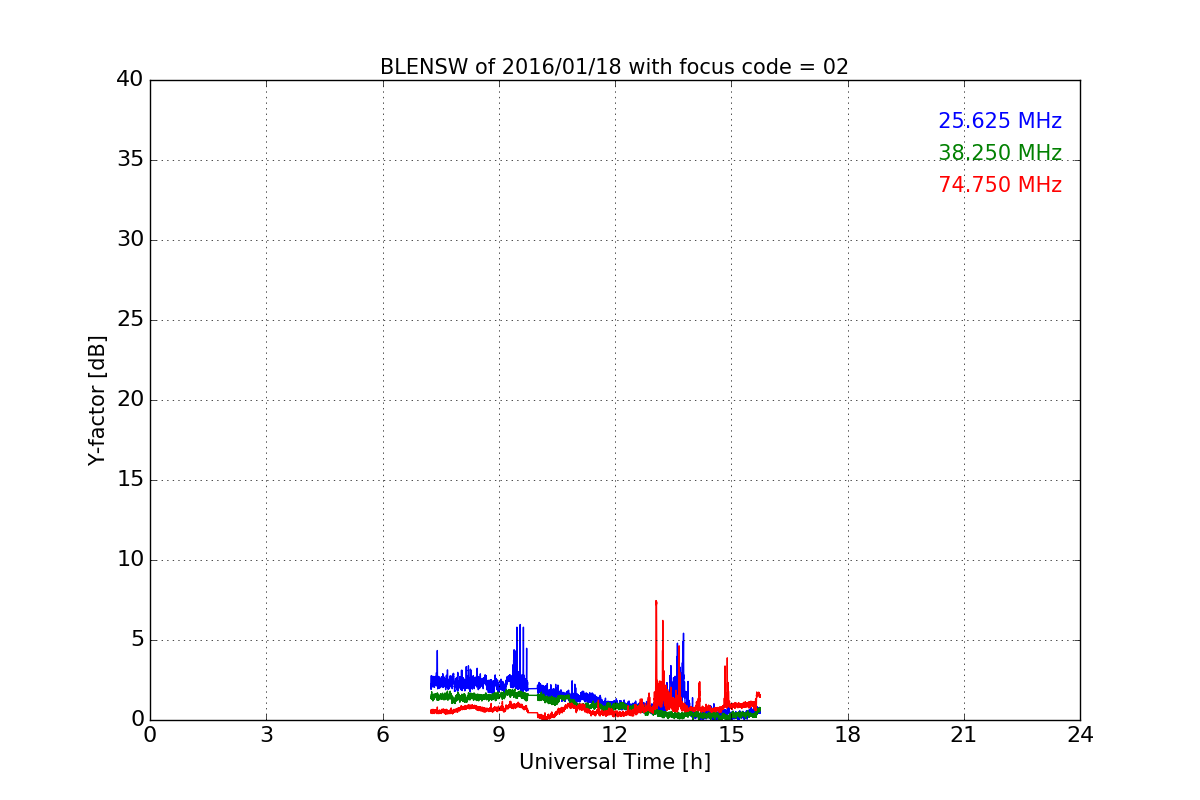Click x-axis tick label 21
Image resolution: width=1200 pixels, height=800 pixels.
[964, 735]
